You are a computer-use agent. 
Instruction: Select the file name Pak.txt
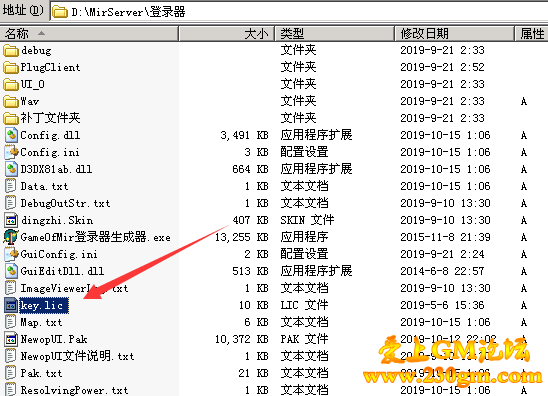point(41,373)
